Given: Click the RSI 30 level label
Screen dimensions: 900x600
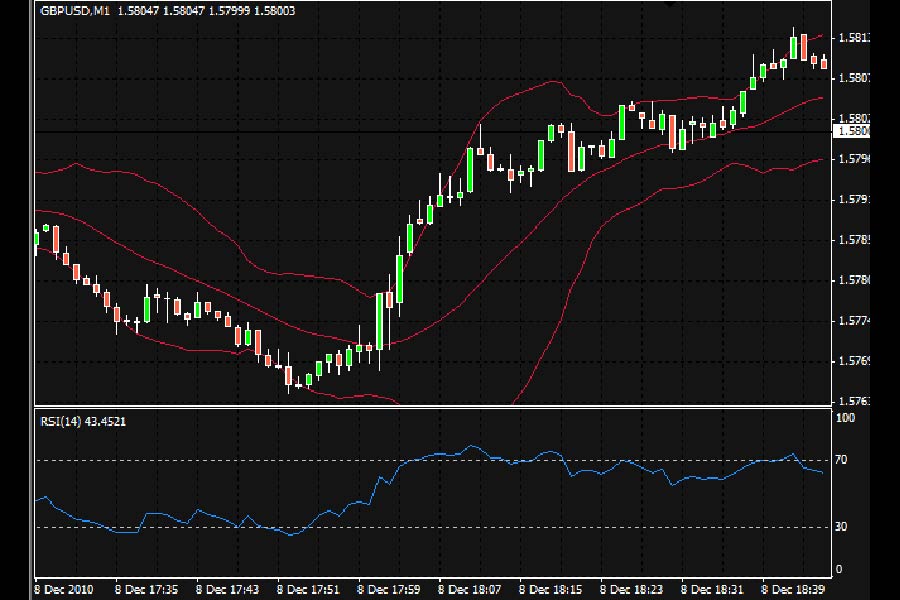Looking at the screenshot, I should [841, 527].
